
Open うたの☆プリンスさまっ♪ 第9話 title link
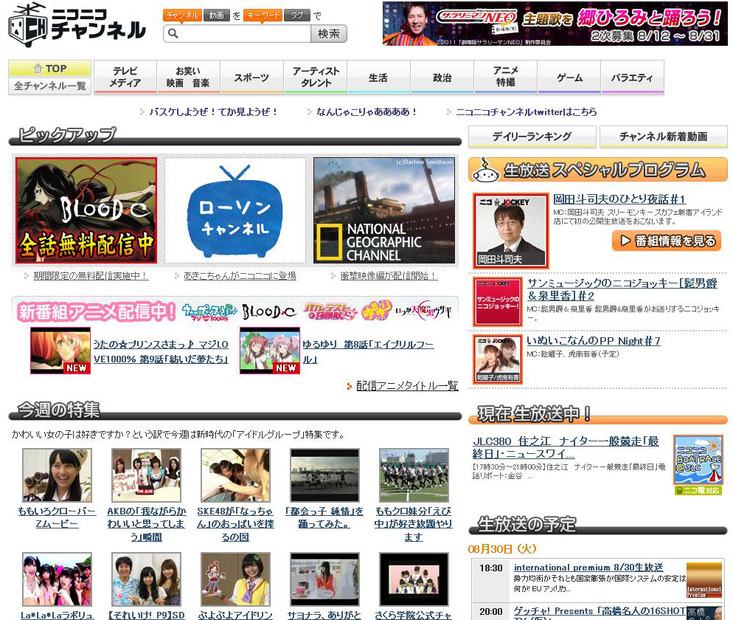(161, 352)
